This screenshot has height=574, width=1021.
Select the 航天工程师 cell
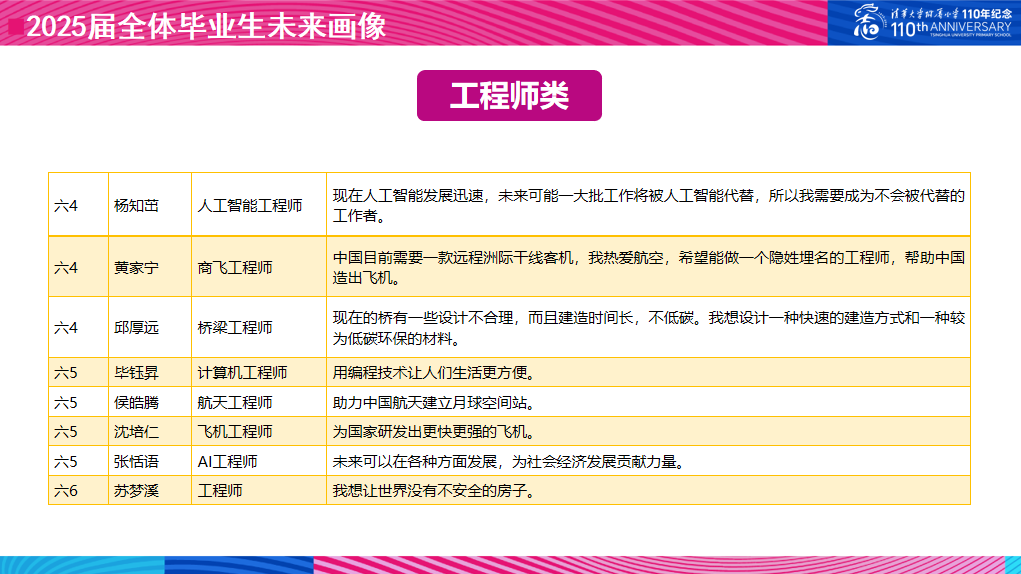tap(259, 402)
